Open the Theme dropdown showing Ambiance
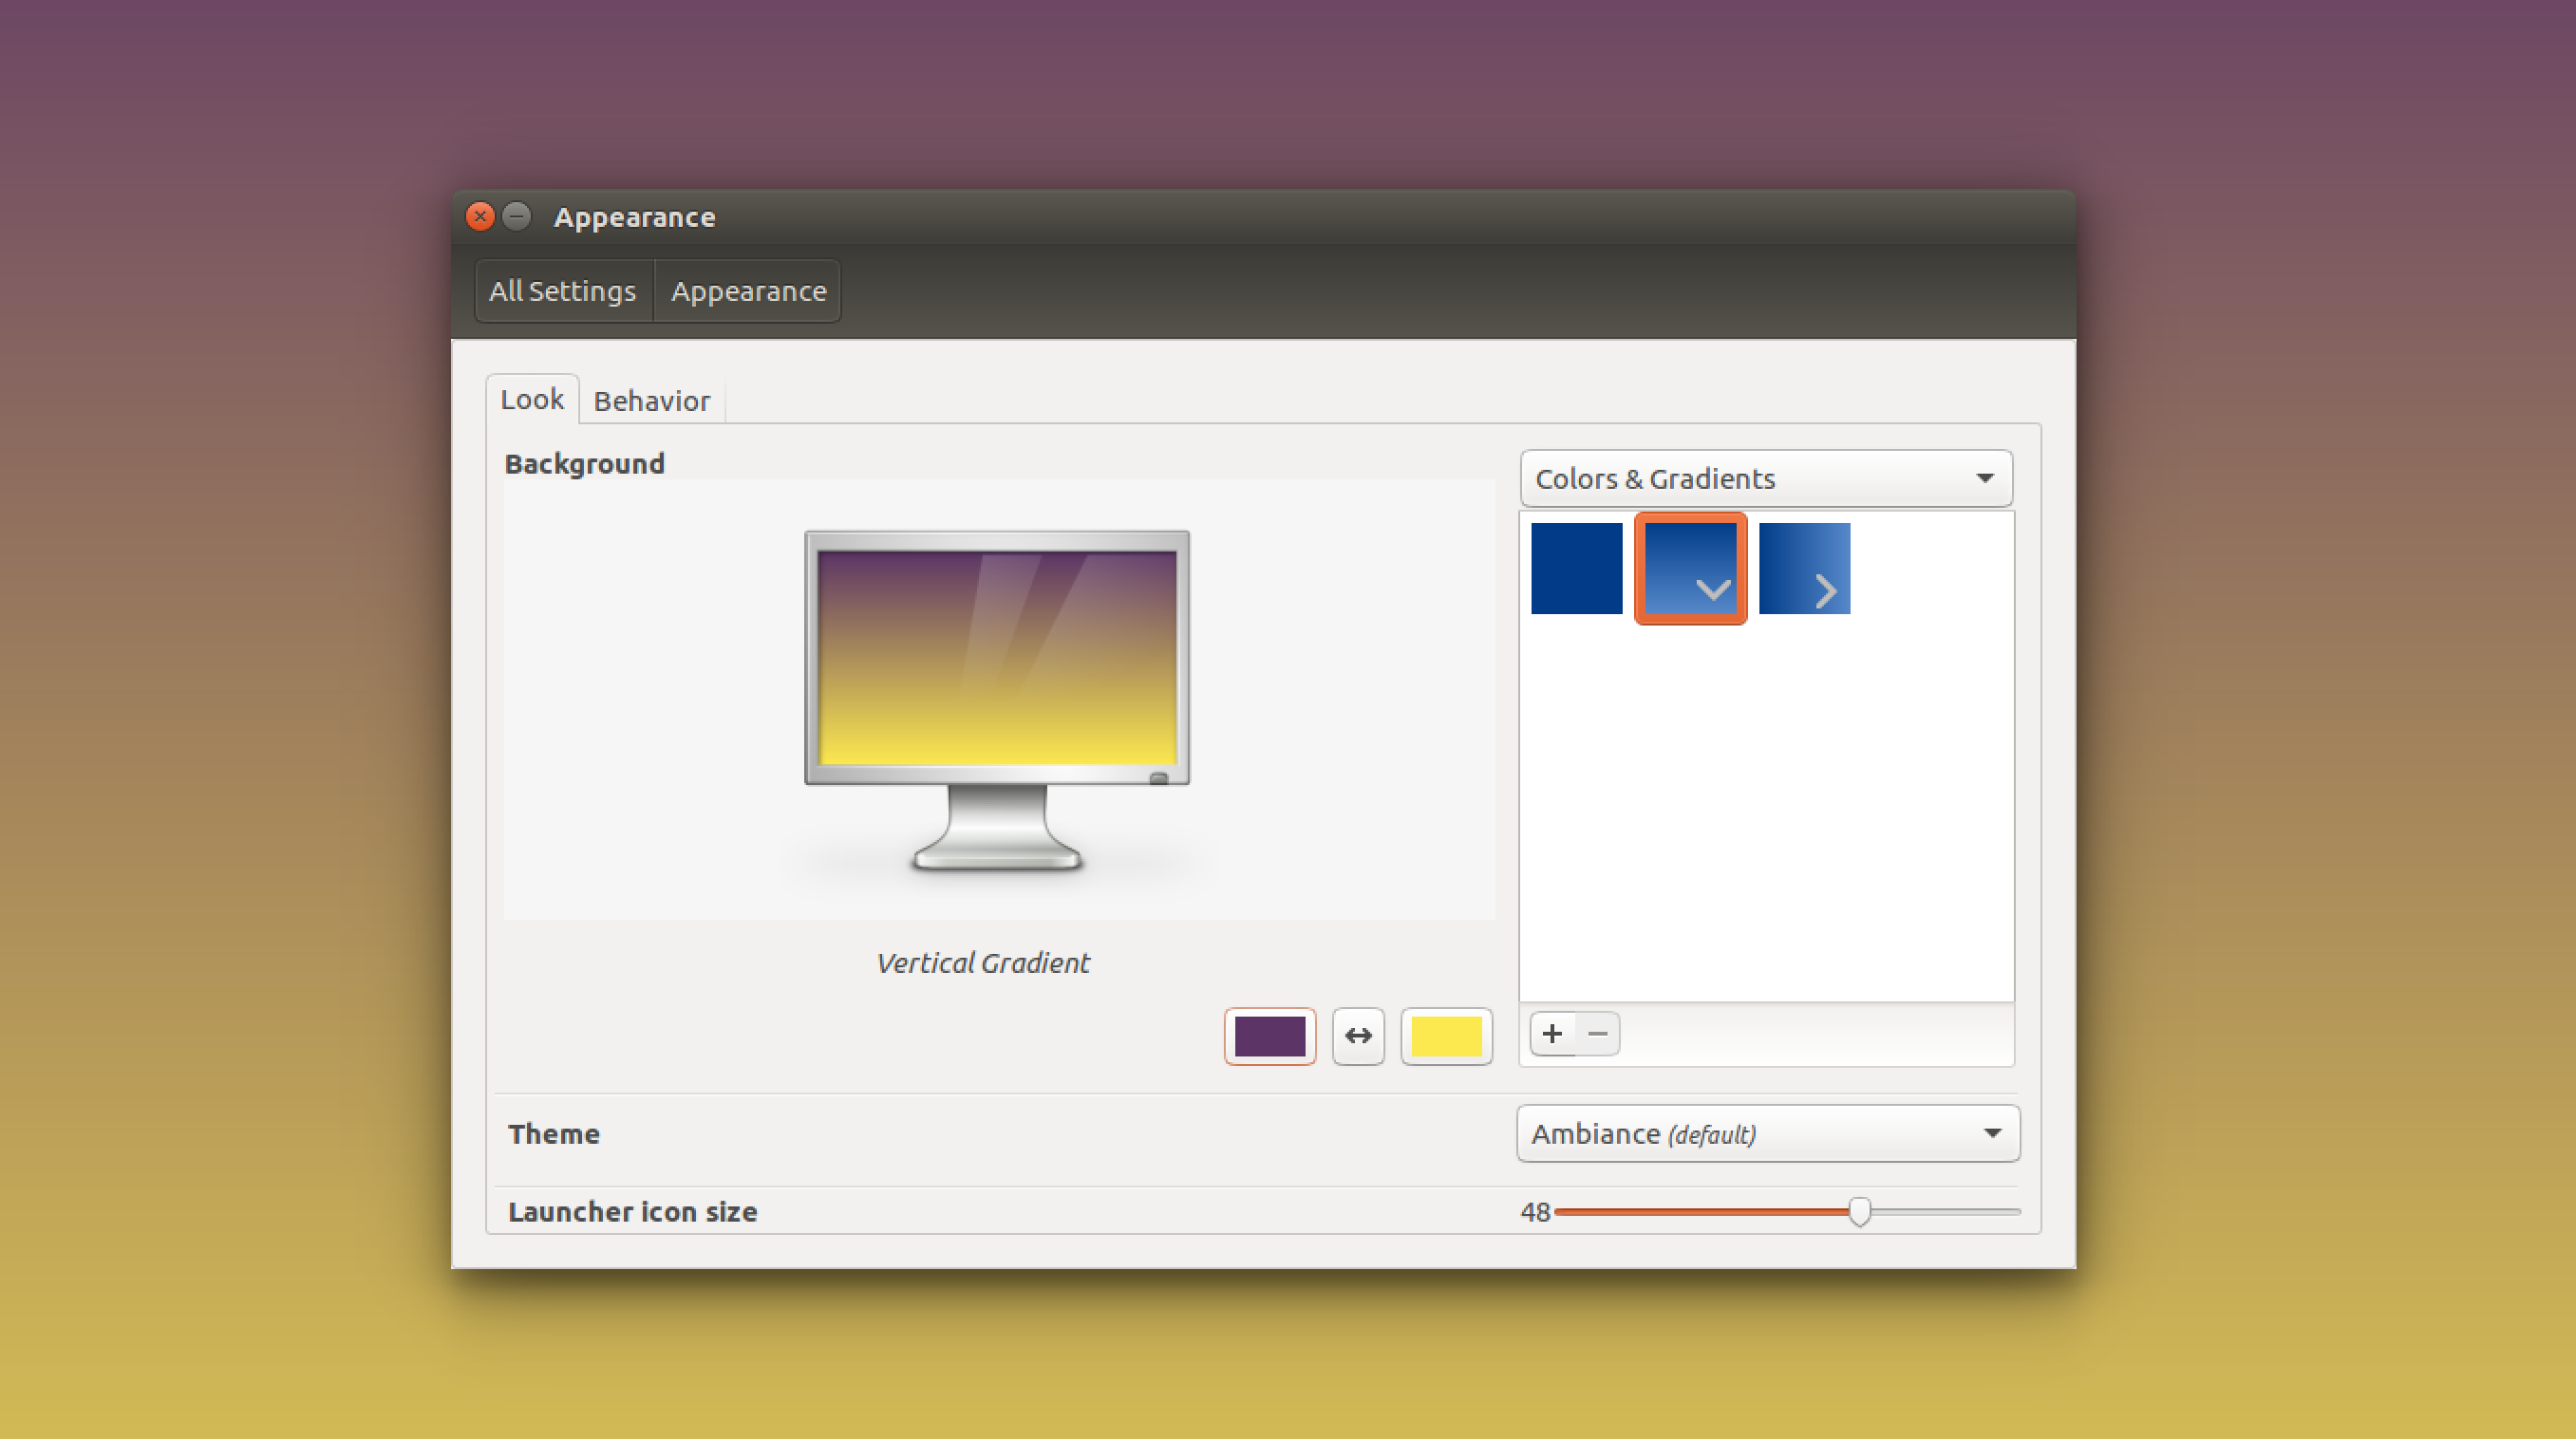The width and height of the screenshot is (2576, 1439). click(x=1768, y=1134)
